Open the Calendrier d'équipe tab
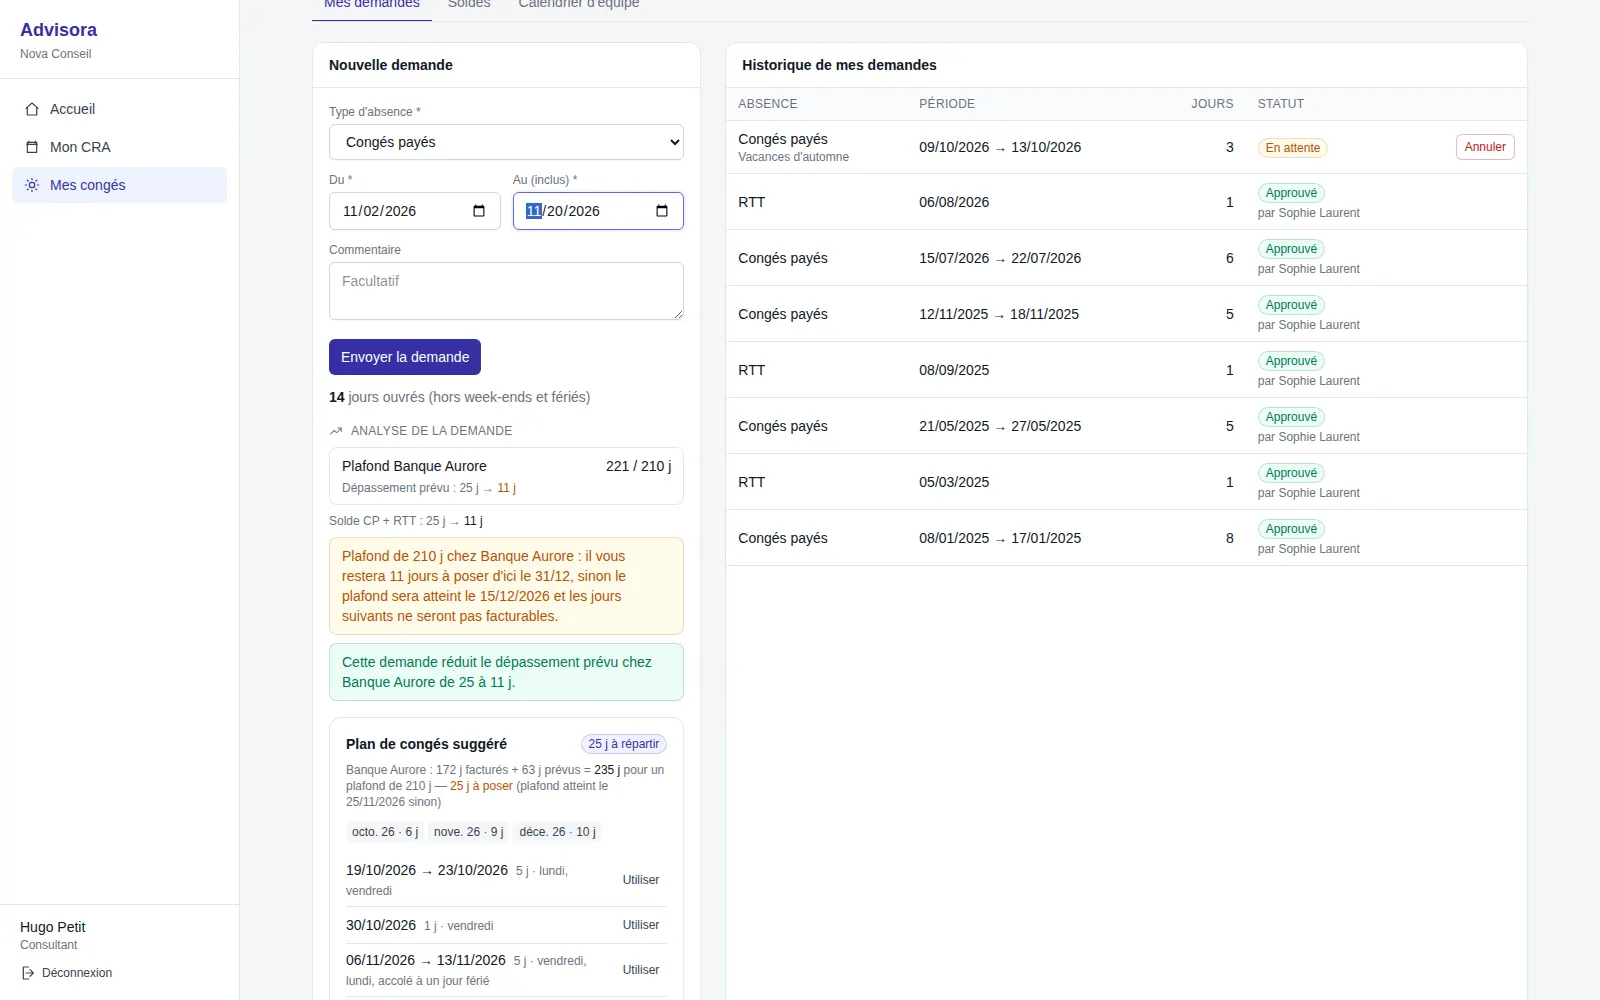Viewport: 1600px width, 1000px height. [579, 5]
